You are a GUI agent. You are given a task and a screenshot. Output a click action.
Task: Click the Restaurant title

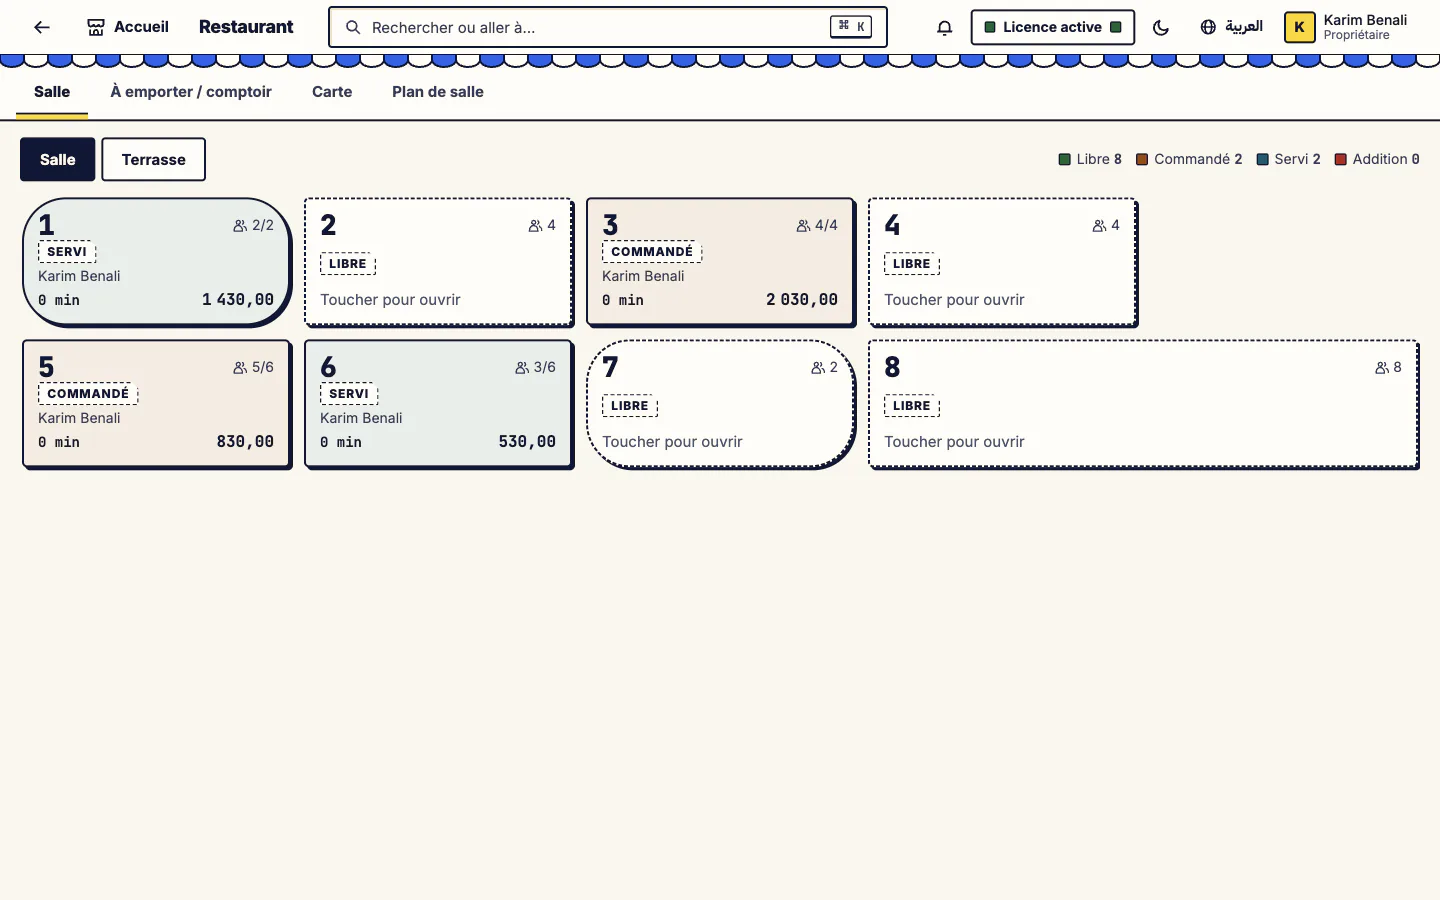pyautogui.click(x=246, y=27)
